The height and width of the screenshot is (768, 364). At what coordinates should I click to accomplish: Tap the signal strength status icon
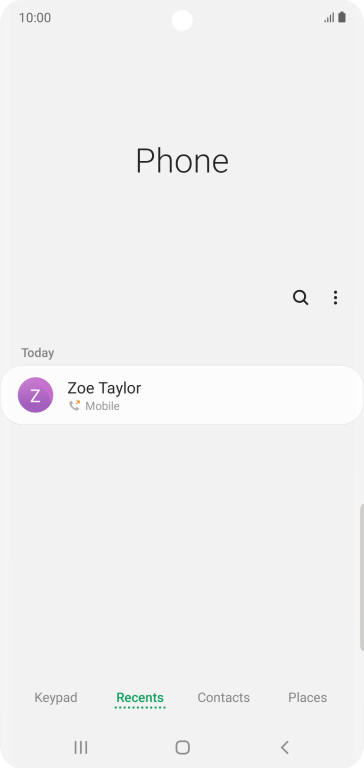pos(329,18)
